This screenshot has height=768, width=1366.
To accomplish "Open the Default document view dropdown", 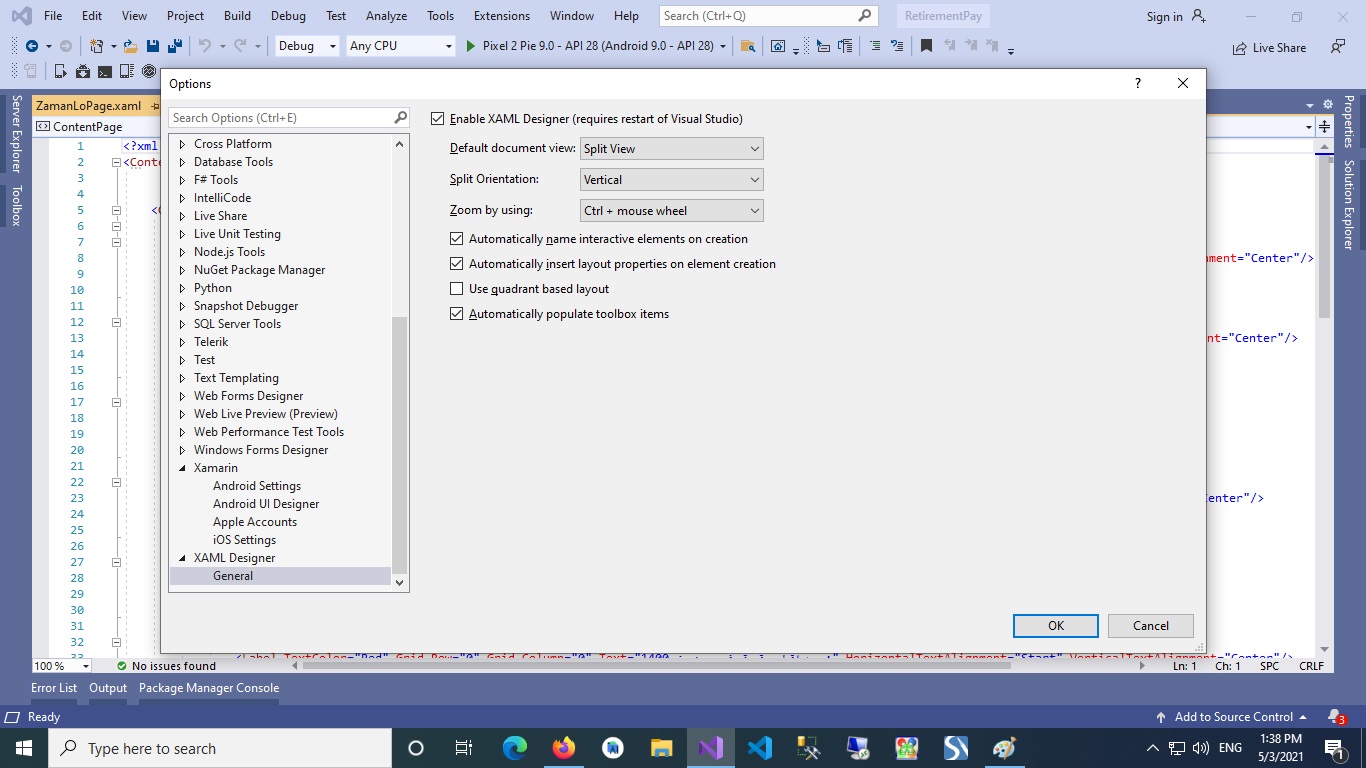I will tap(672, 149).
